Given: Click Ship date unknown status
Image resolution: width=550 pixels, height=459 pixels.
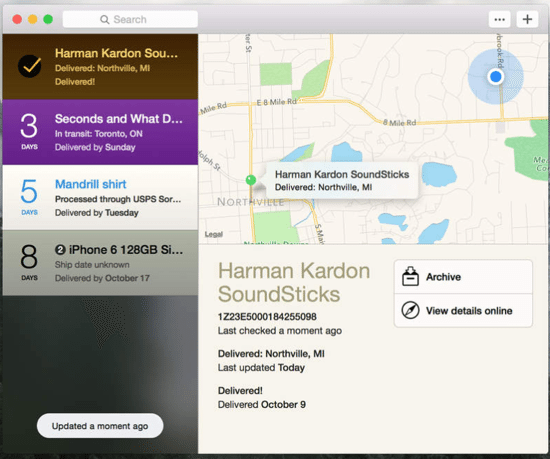Looking at the screenshot, I should point(92,265).
